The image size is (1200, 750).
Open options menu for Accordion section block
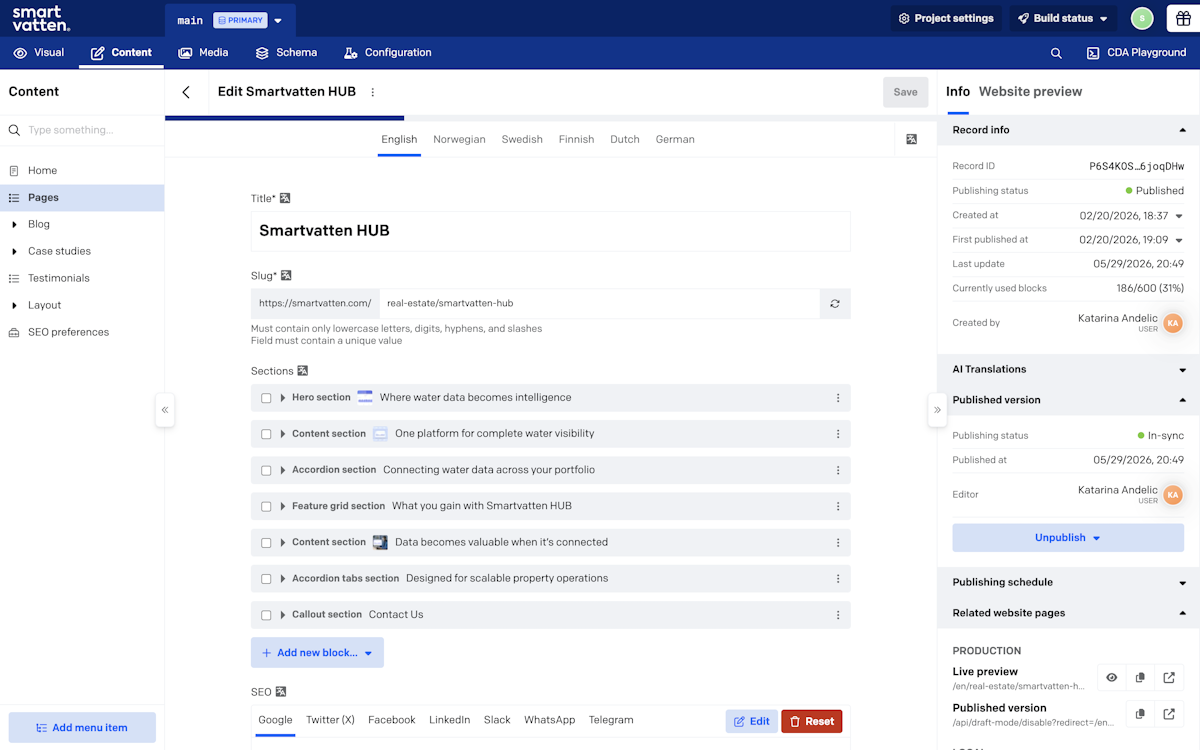point(838,470)
